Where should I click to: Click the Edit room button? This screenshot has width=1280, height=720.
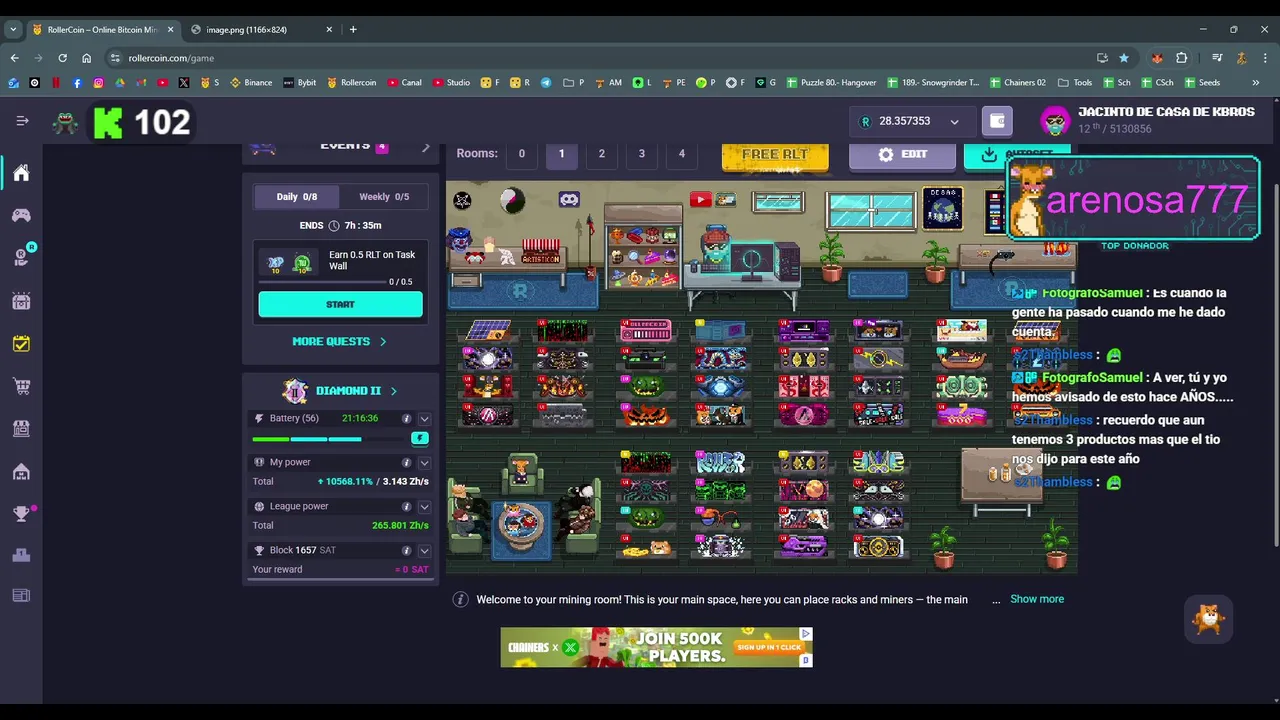[x=902, y=154]
